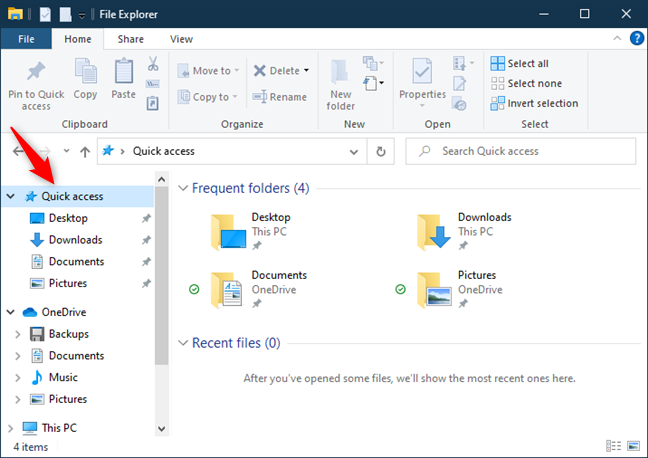
Task: Create a New folder
Action: coord(341,85)
